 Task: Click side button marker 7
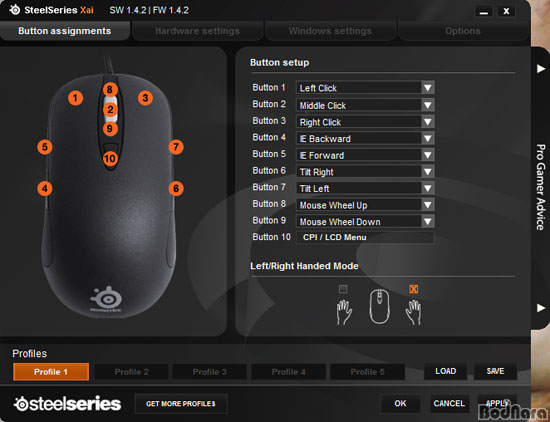pos(176,147)
